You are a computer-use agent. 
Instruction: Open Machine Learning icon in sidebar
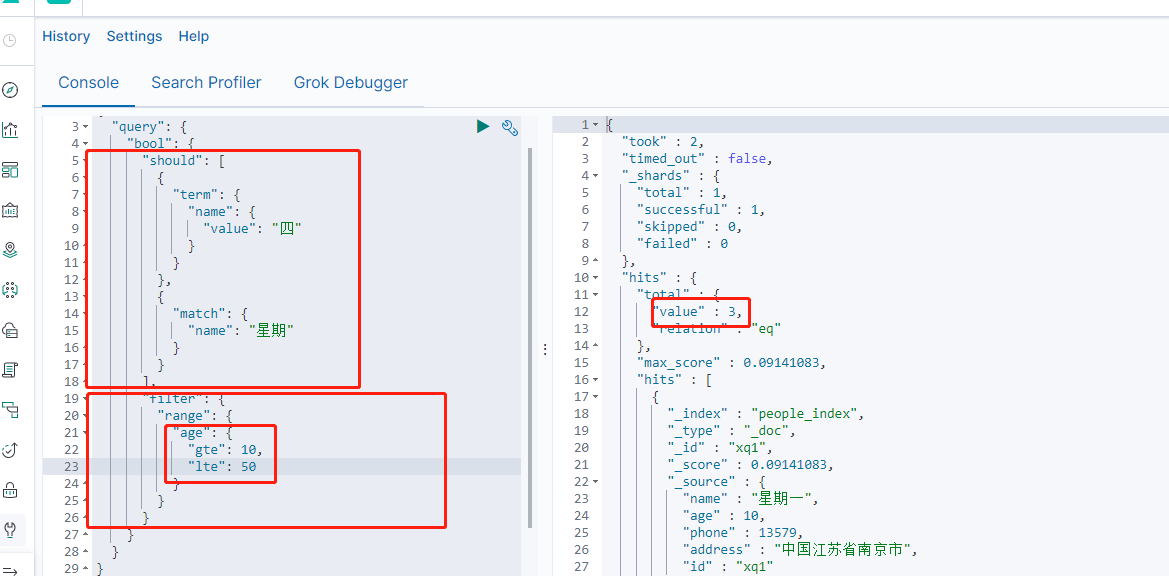point(10,290)
